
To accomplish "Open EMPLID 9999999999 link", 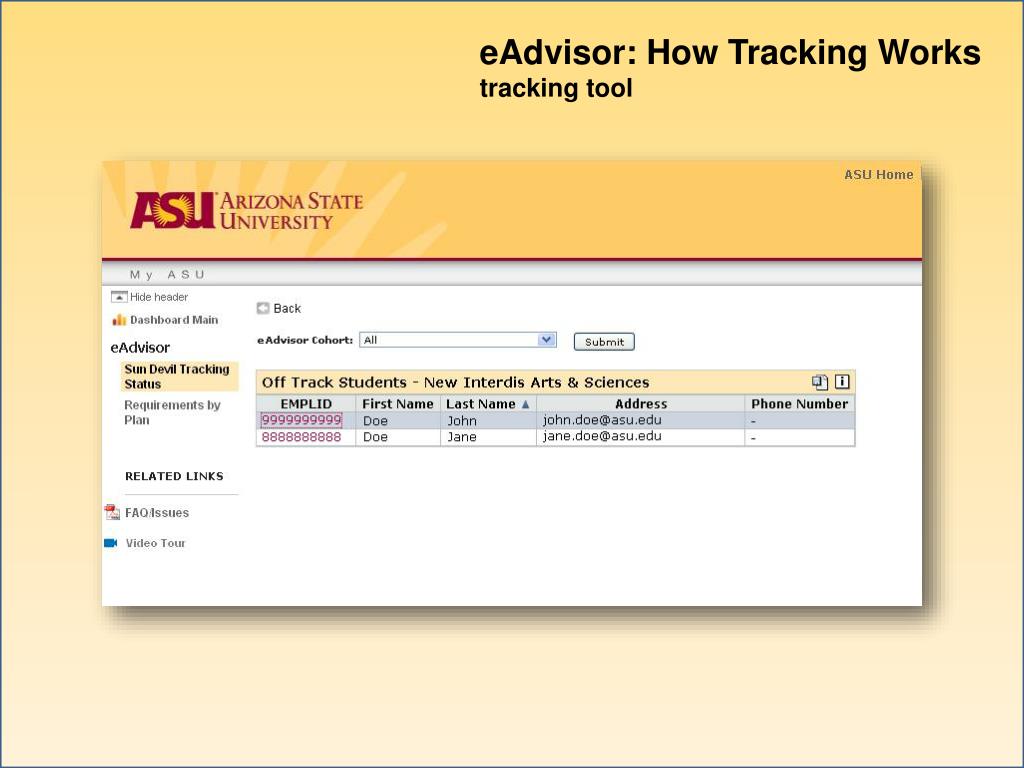I will click(301, 420).
